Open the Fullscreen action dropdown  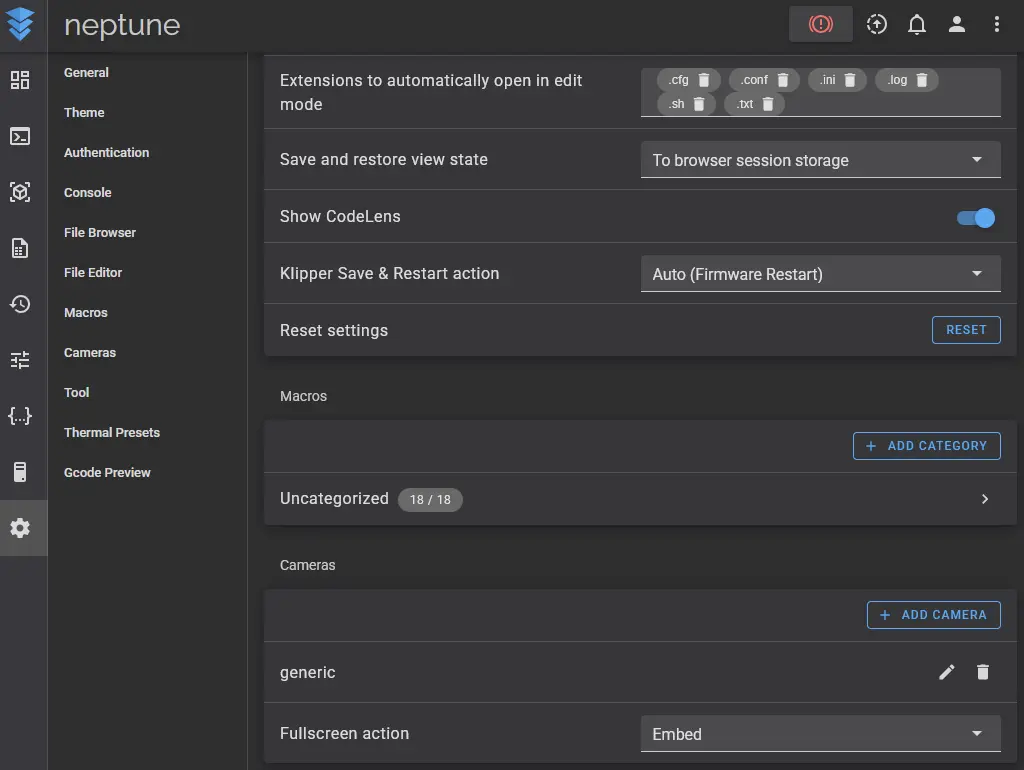(820, 733)
